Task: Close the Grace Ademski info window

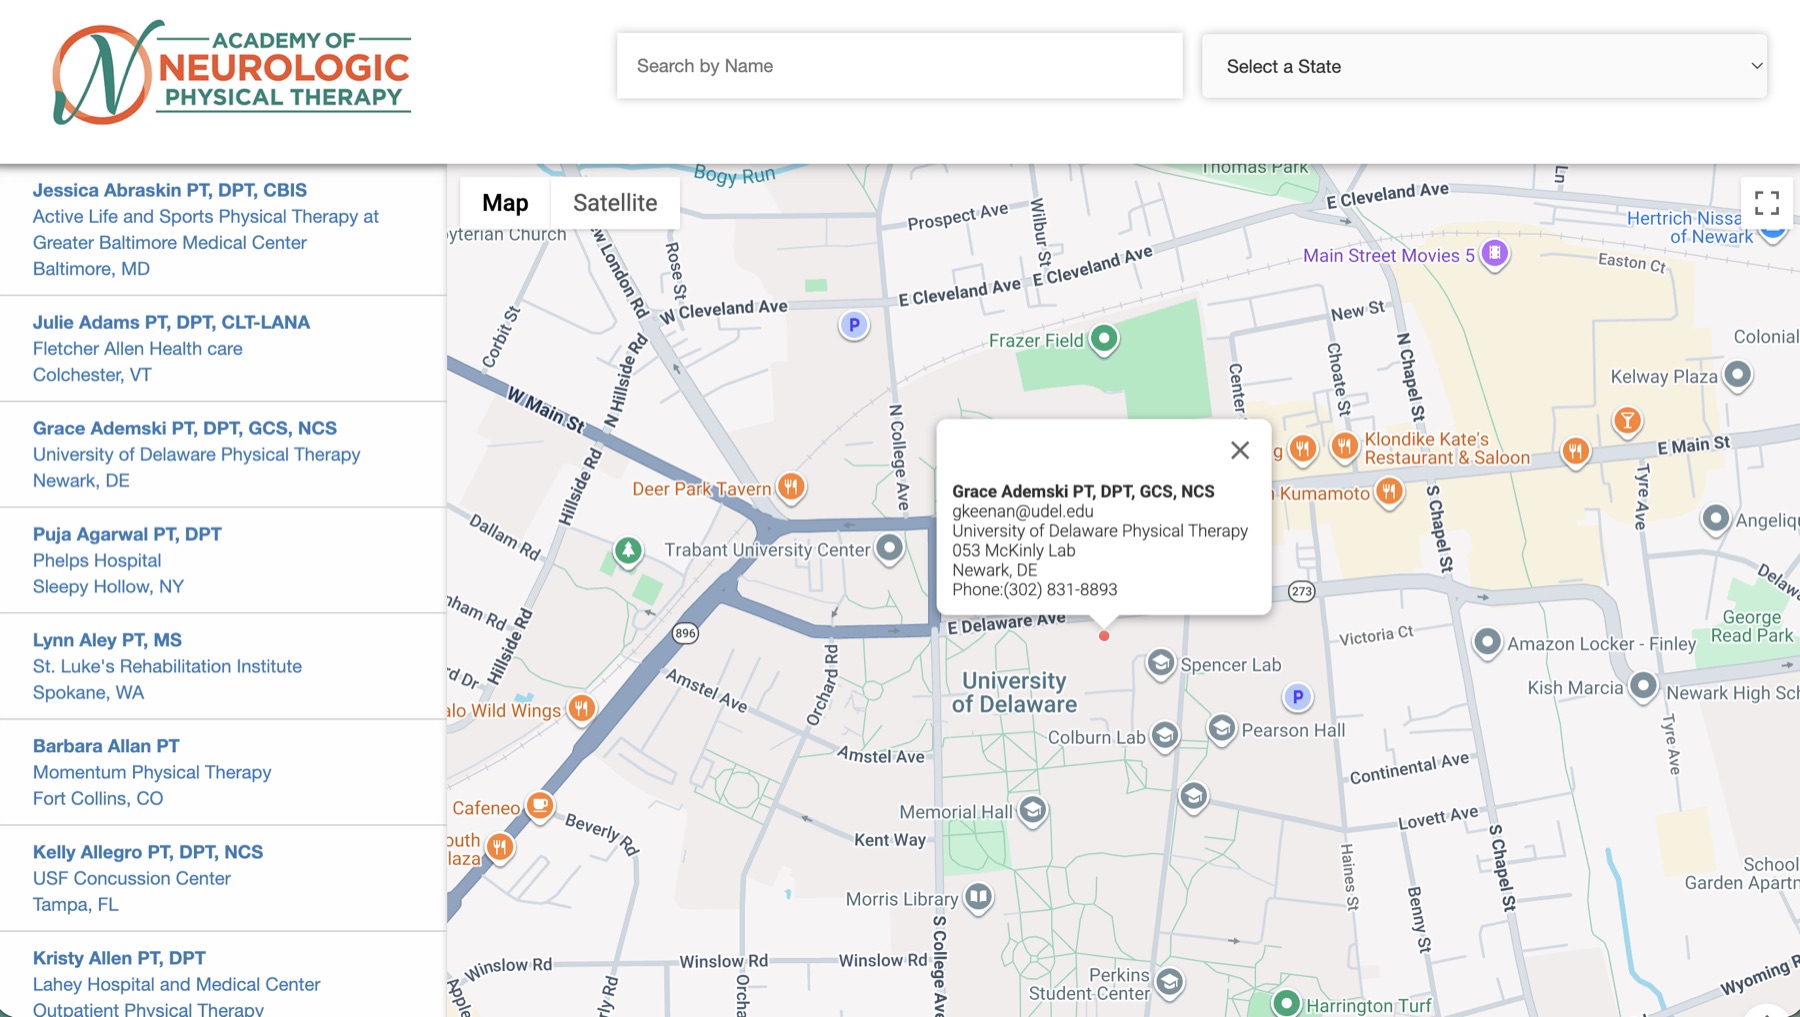Action: 1240,450
